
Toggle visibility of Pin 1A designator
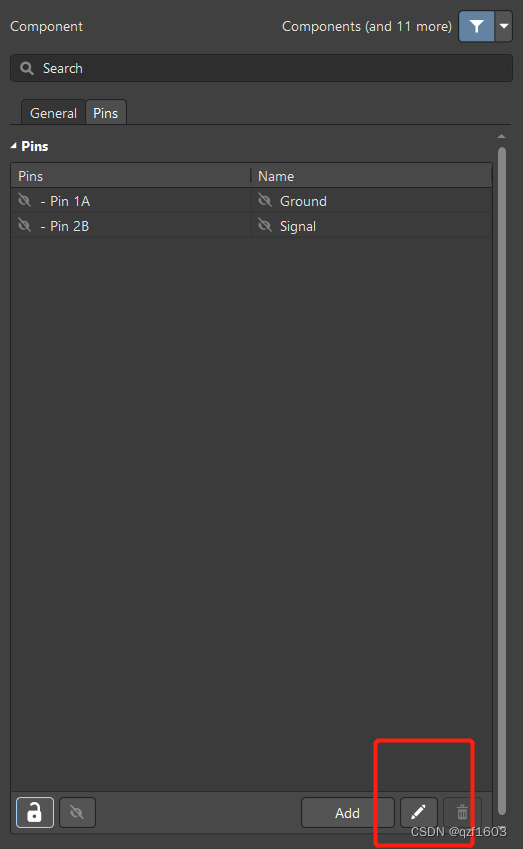24,200
